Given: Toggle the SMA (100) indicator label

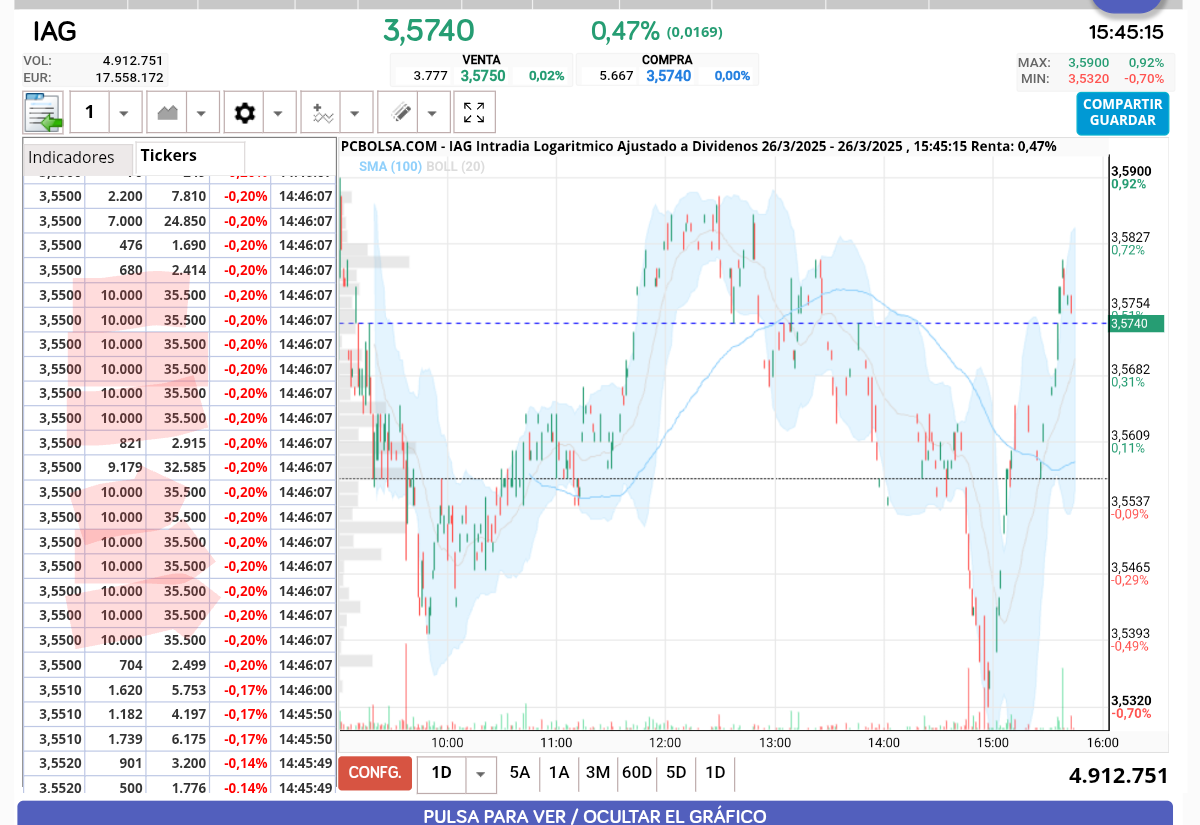Looking at the screenshot, I should pos(391,167).
